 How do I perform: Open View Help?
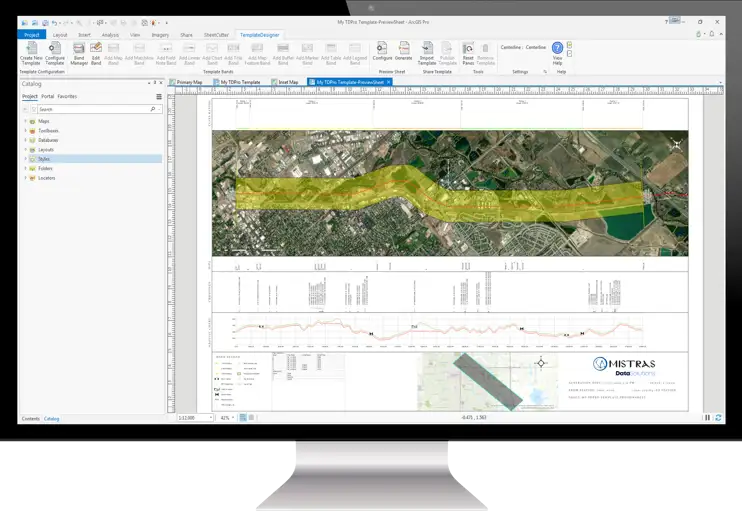tap(557, 53)
